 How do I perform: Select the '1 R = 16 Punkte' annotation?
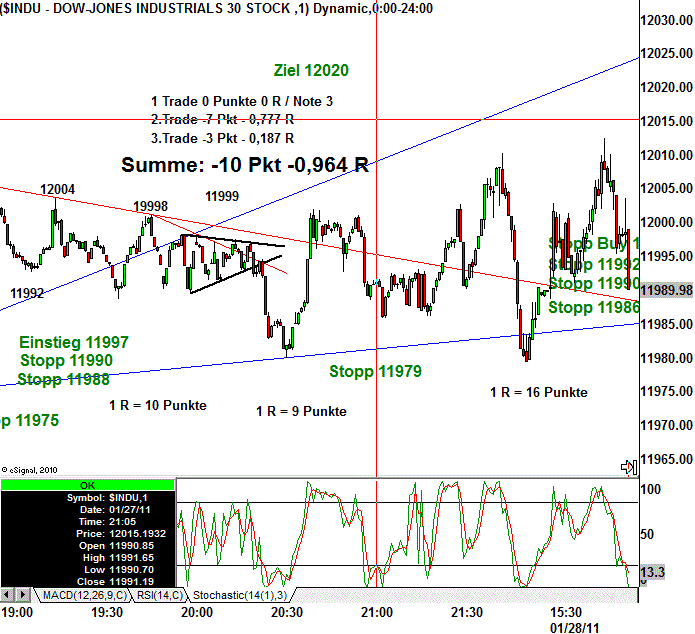pos(538,393)
